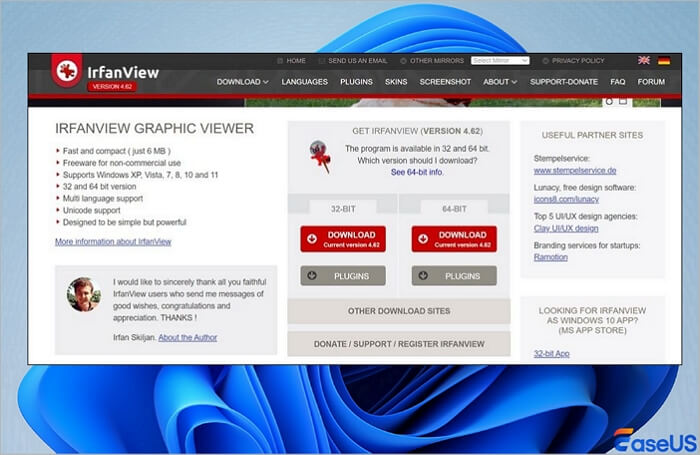Image resolution: width=700 pixels, height=455 pixels.
Task: Click the Version 4.62 red badge
Action: pyautogui.click(x=112, y=87)
